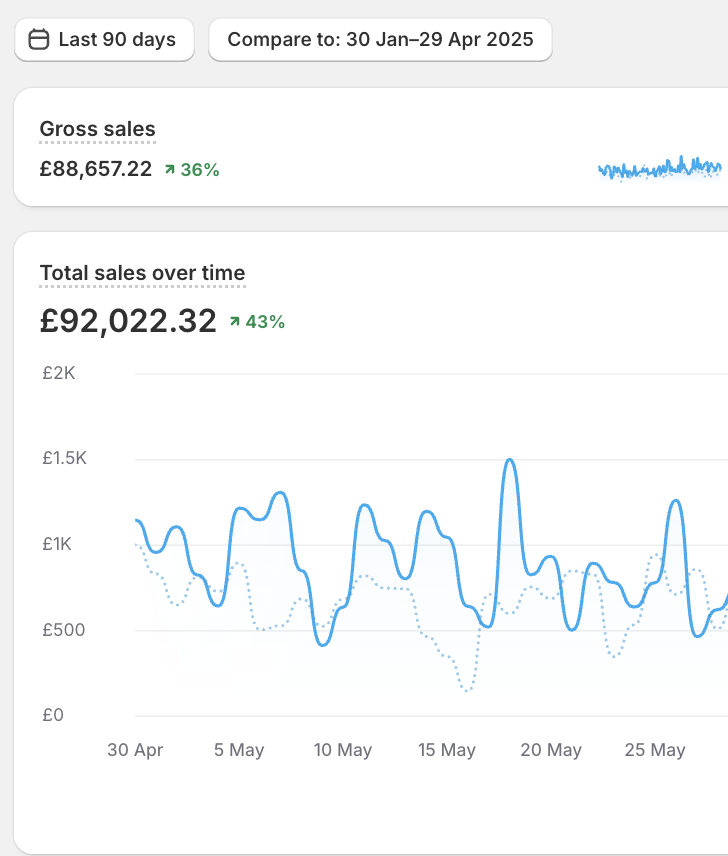The image size is (728, 856).
Task: Click the Gross sales amount £88,657.22
Action: click(96, 169)
